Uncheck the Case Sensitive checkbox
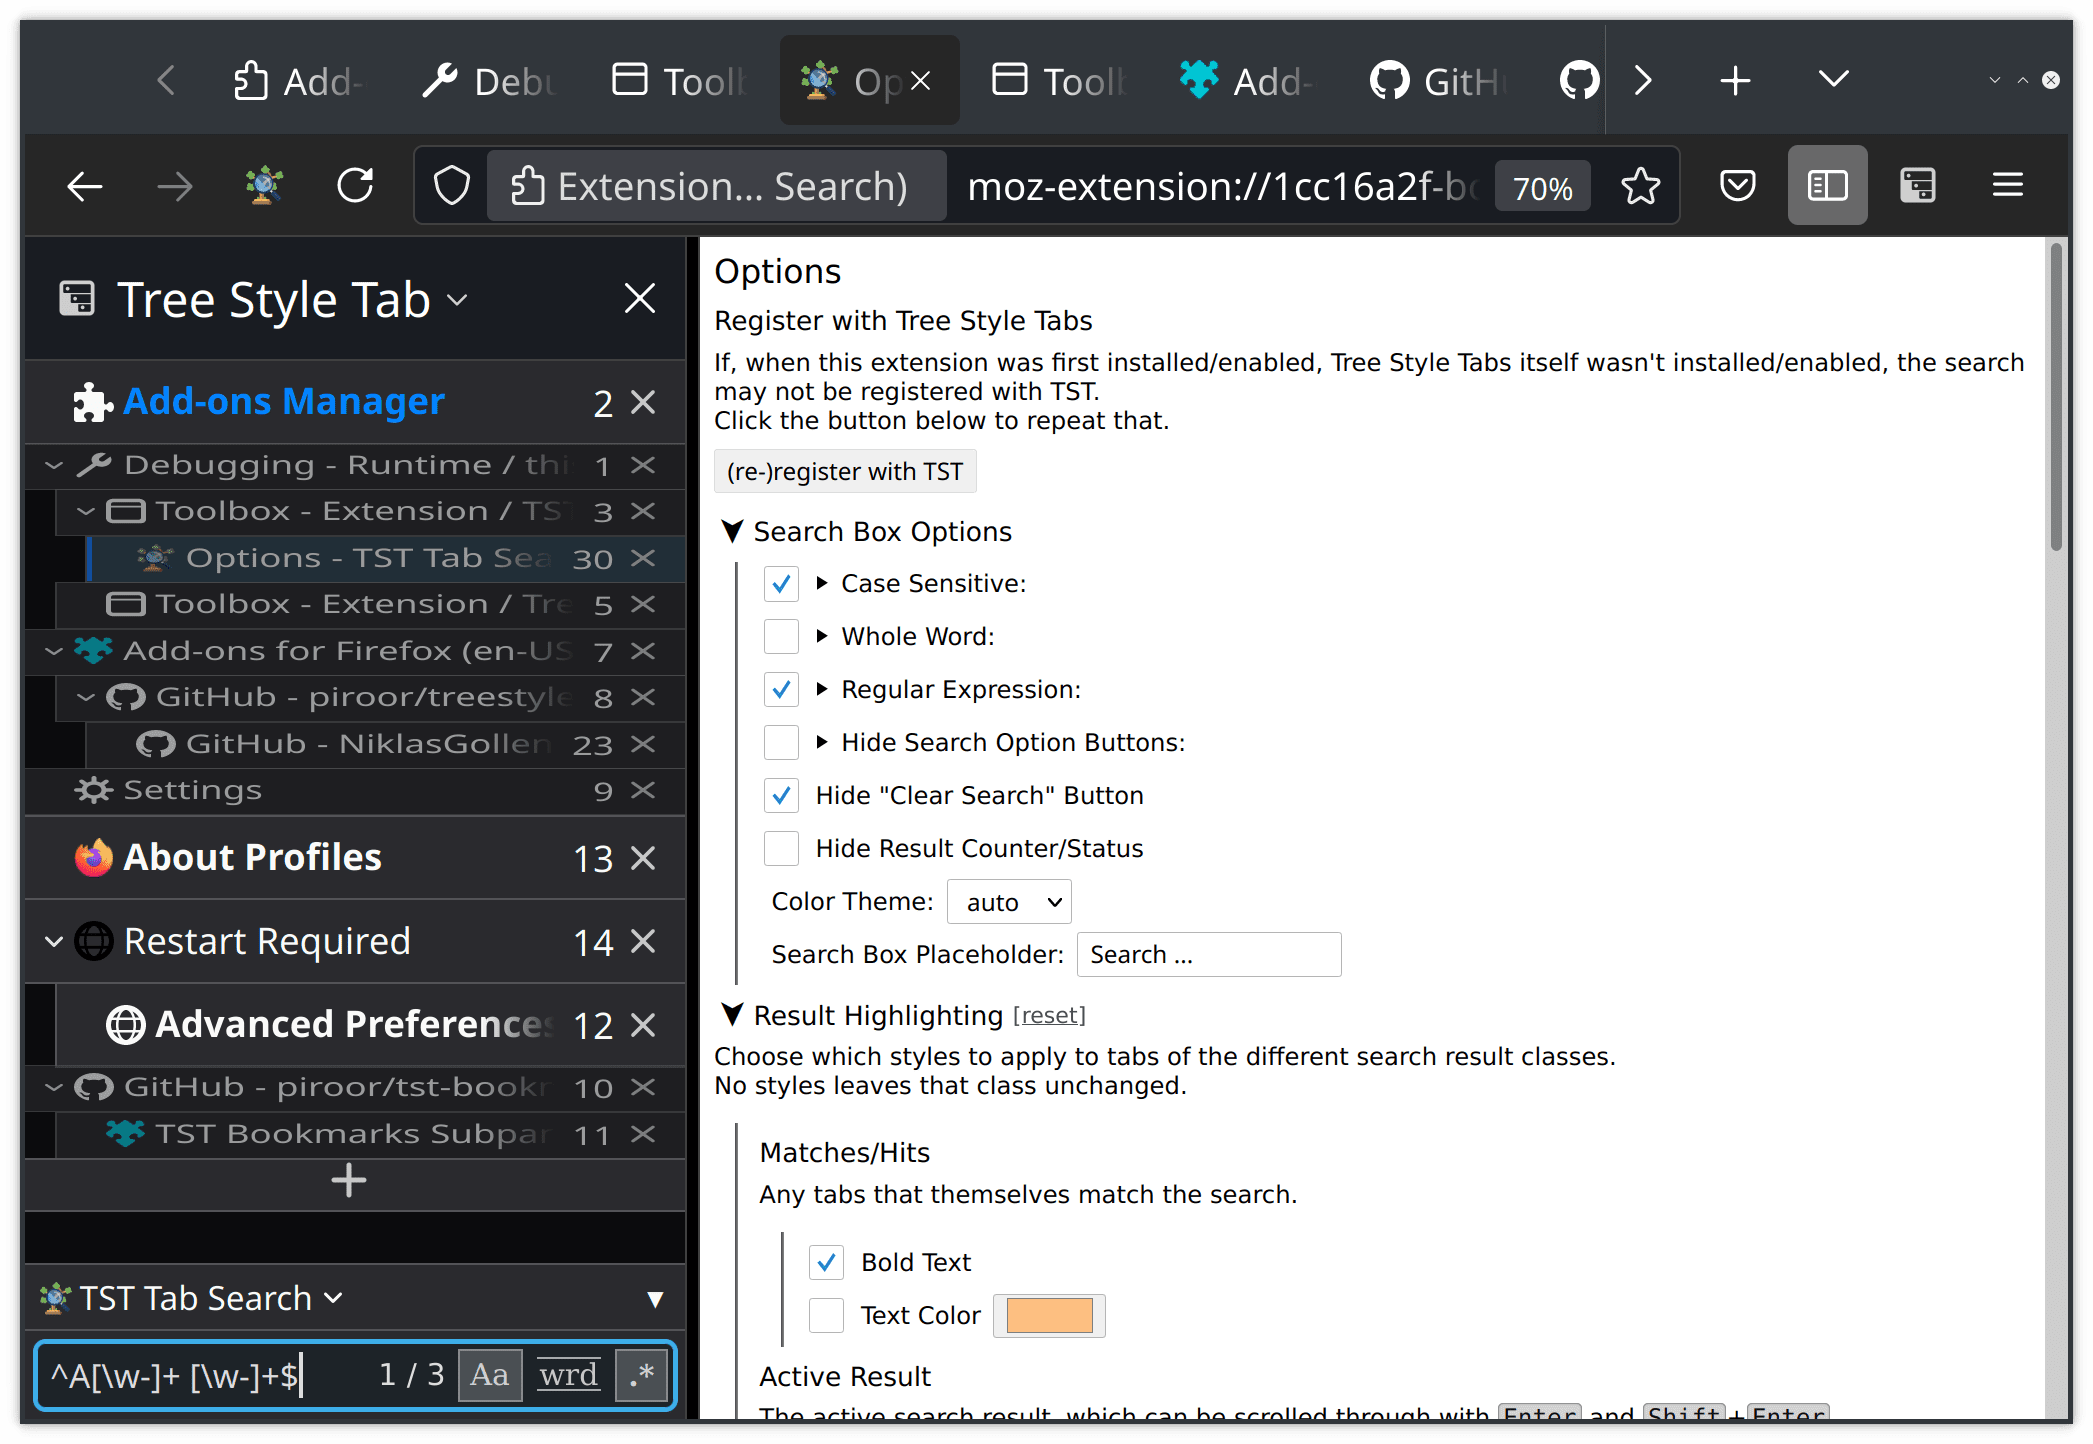This screenshot has width=2093, height=1444. click(781, 584)
